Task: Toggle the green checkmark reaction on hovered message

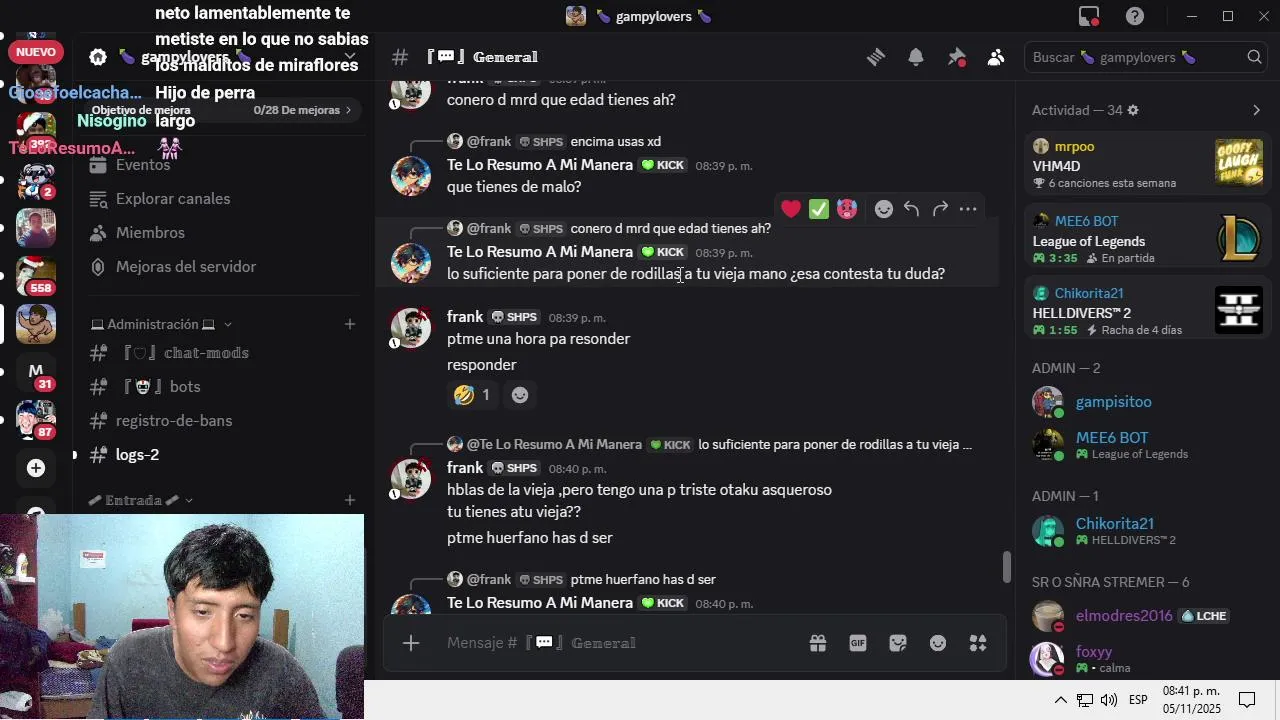Action: (x=819, y=209)
